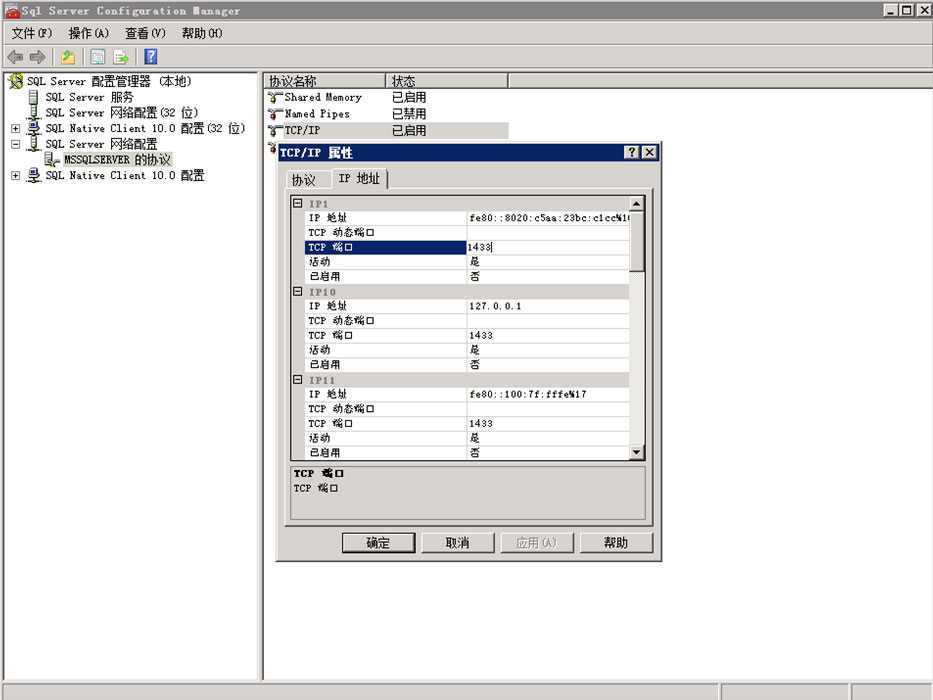Collapse the IP10 property group
This screenshot has width=933, height=700.
(x=298, y=292)
